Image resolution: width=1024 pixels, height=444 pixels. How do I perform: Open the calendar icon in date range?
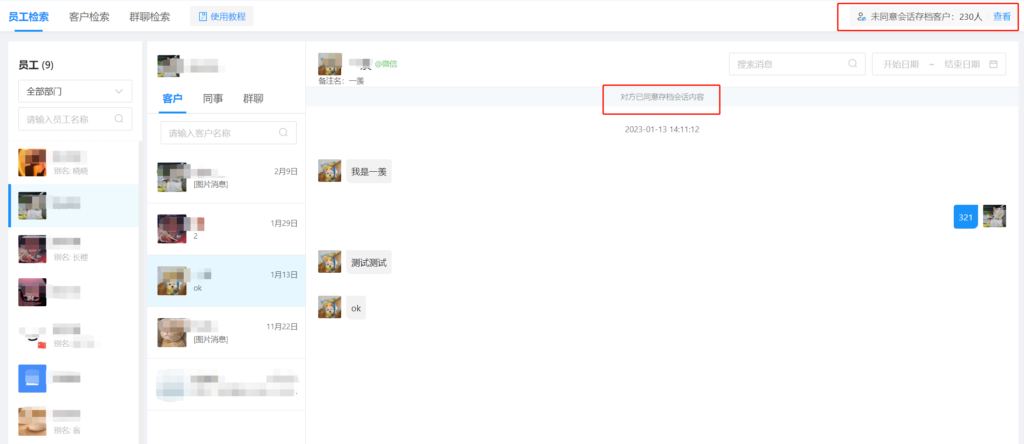pyautogui.click(x=993, y=64)
